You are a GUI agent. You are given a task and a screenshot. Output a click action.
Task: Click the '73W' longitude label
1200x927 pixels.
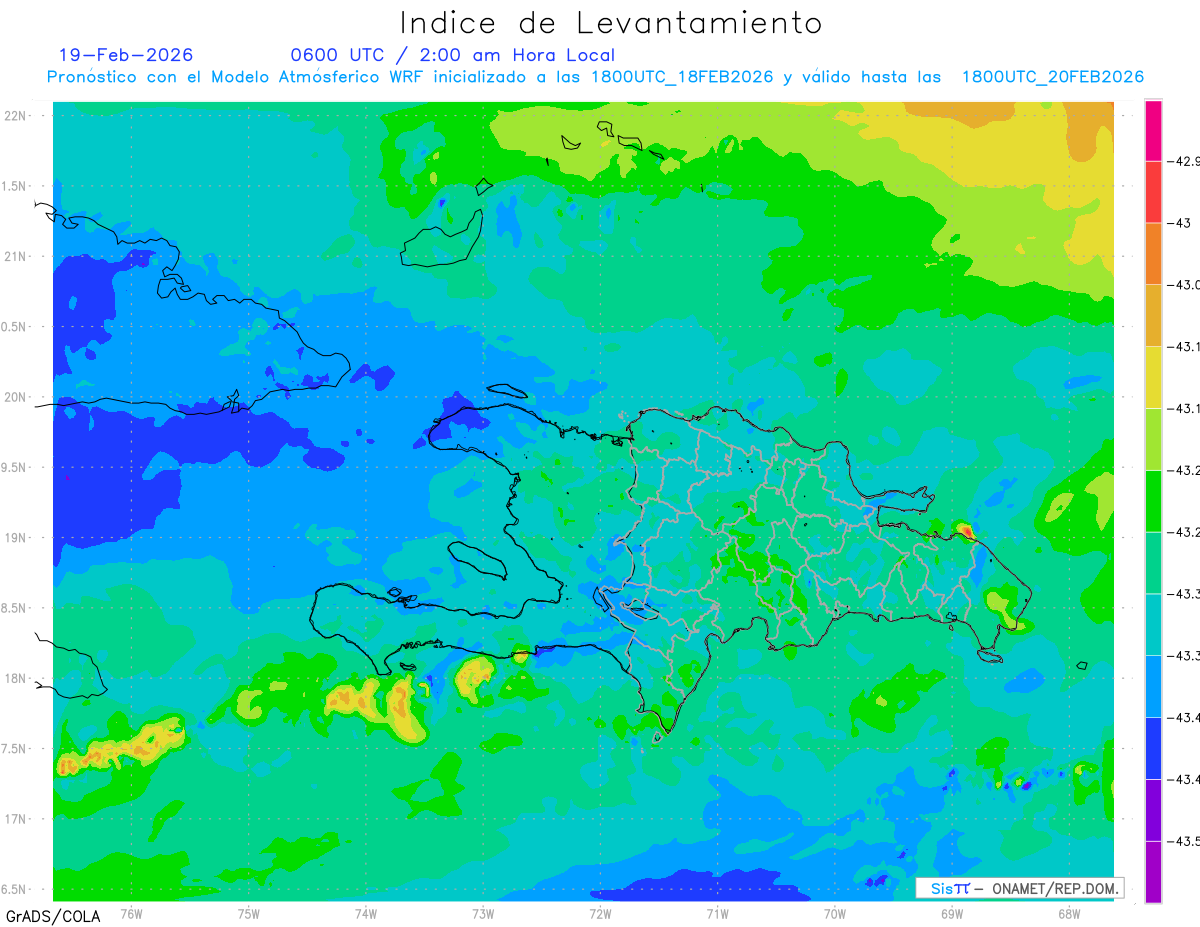tap(483, 913)
